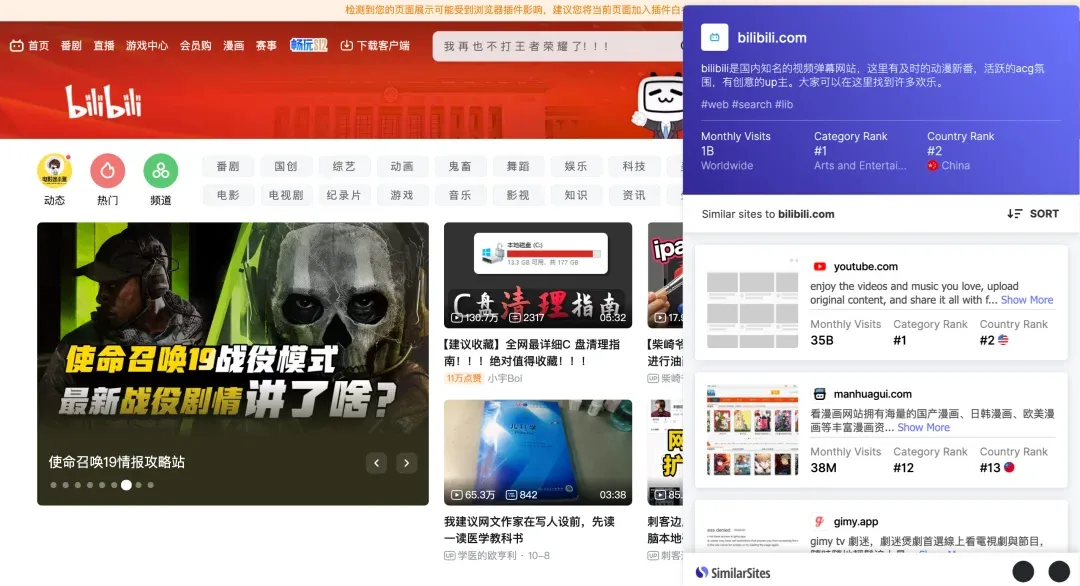The image size is (1080, 586).
Task: Select the 鬼畜 category tag
Action: pos(459,167)
